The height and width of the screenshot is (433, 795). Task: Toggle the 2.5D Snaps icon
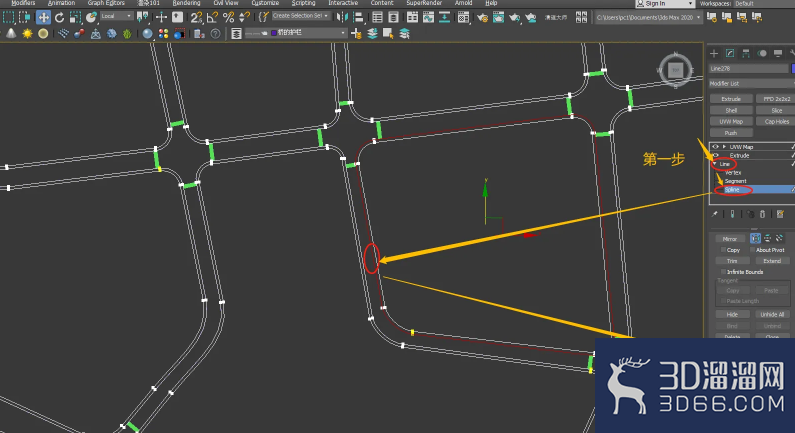pyautogui.click(x=196, y=17)
